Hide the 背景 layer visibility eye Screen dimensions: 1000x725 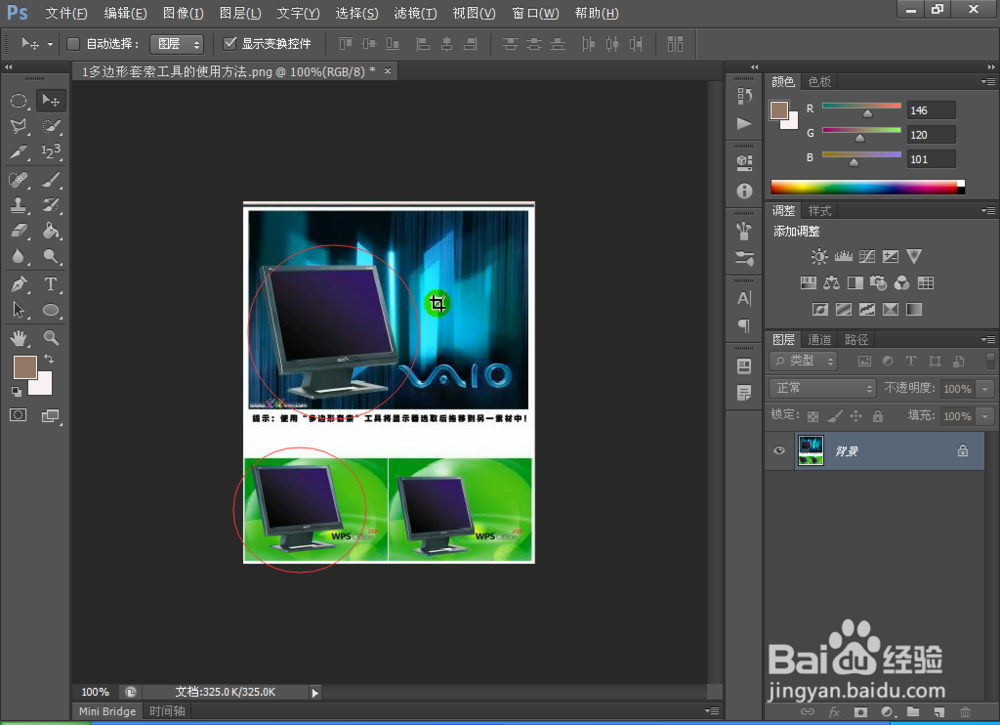[779, 451]
